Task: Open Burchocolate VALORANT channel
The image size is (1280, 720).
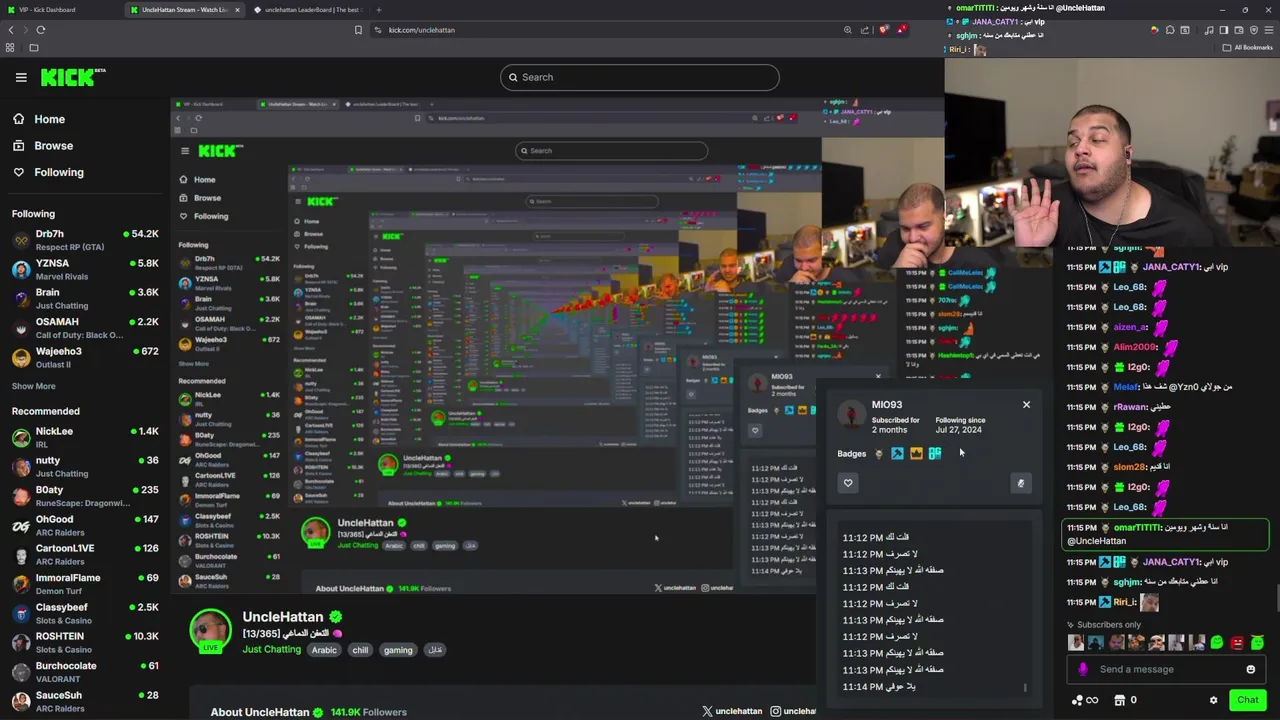Action: 85,672
